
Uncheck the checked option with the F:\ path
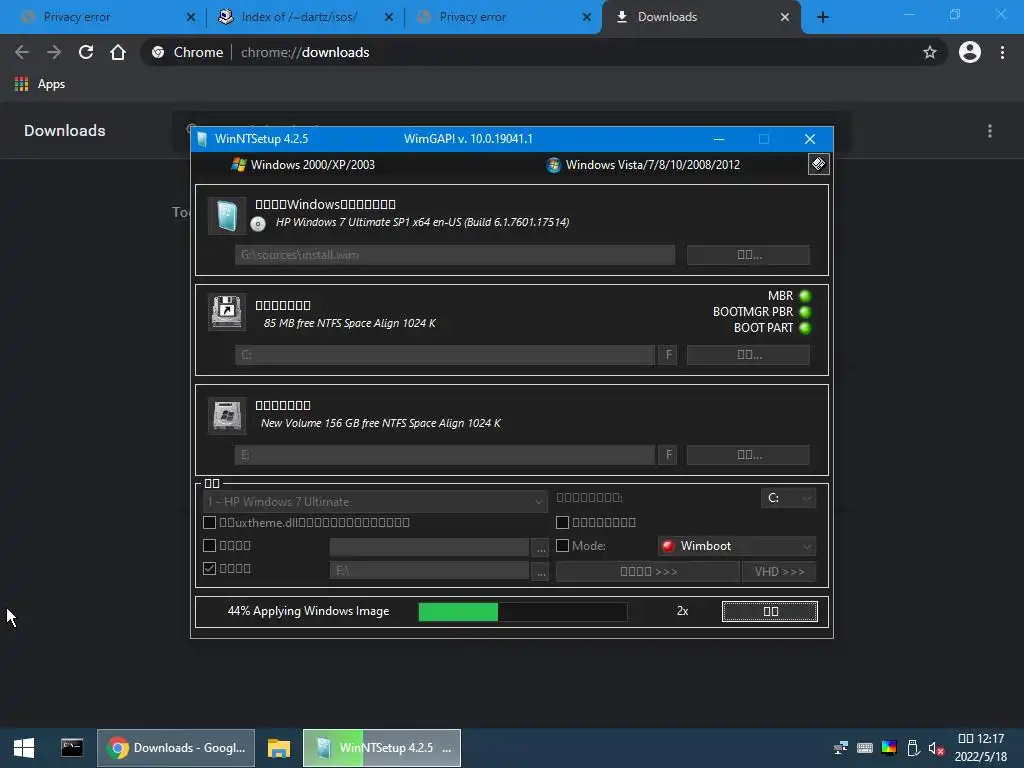point(210,568)
